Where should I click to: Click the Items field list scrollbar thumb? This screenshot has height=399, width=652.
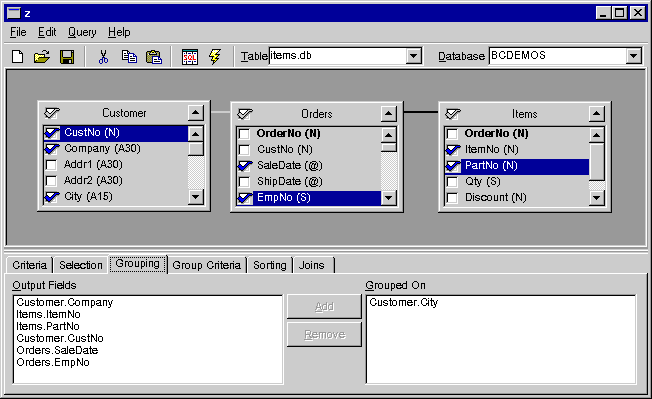tap(596, 162)
